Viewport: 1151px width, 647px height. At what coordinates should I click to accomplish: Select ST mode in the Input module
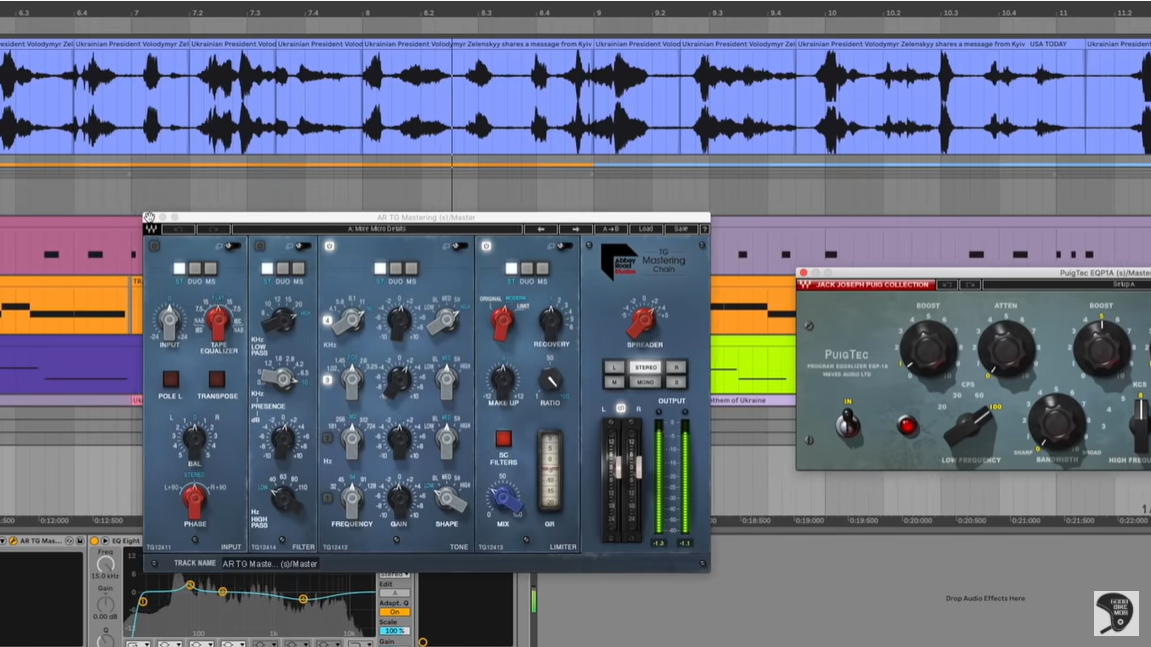179,269
